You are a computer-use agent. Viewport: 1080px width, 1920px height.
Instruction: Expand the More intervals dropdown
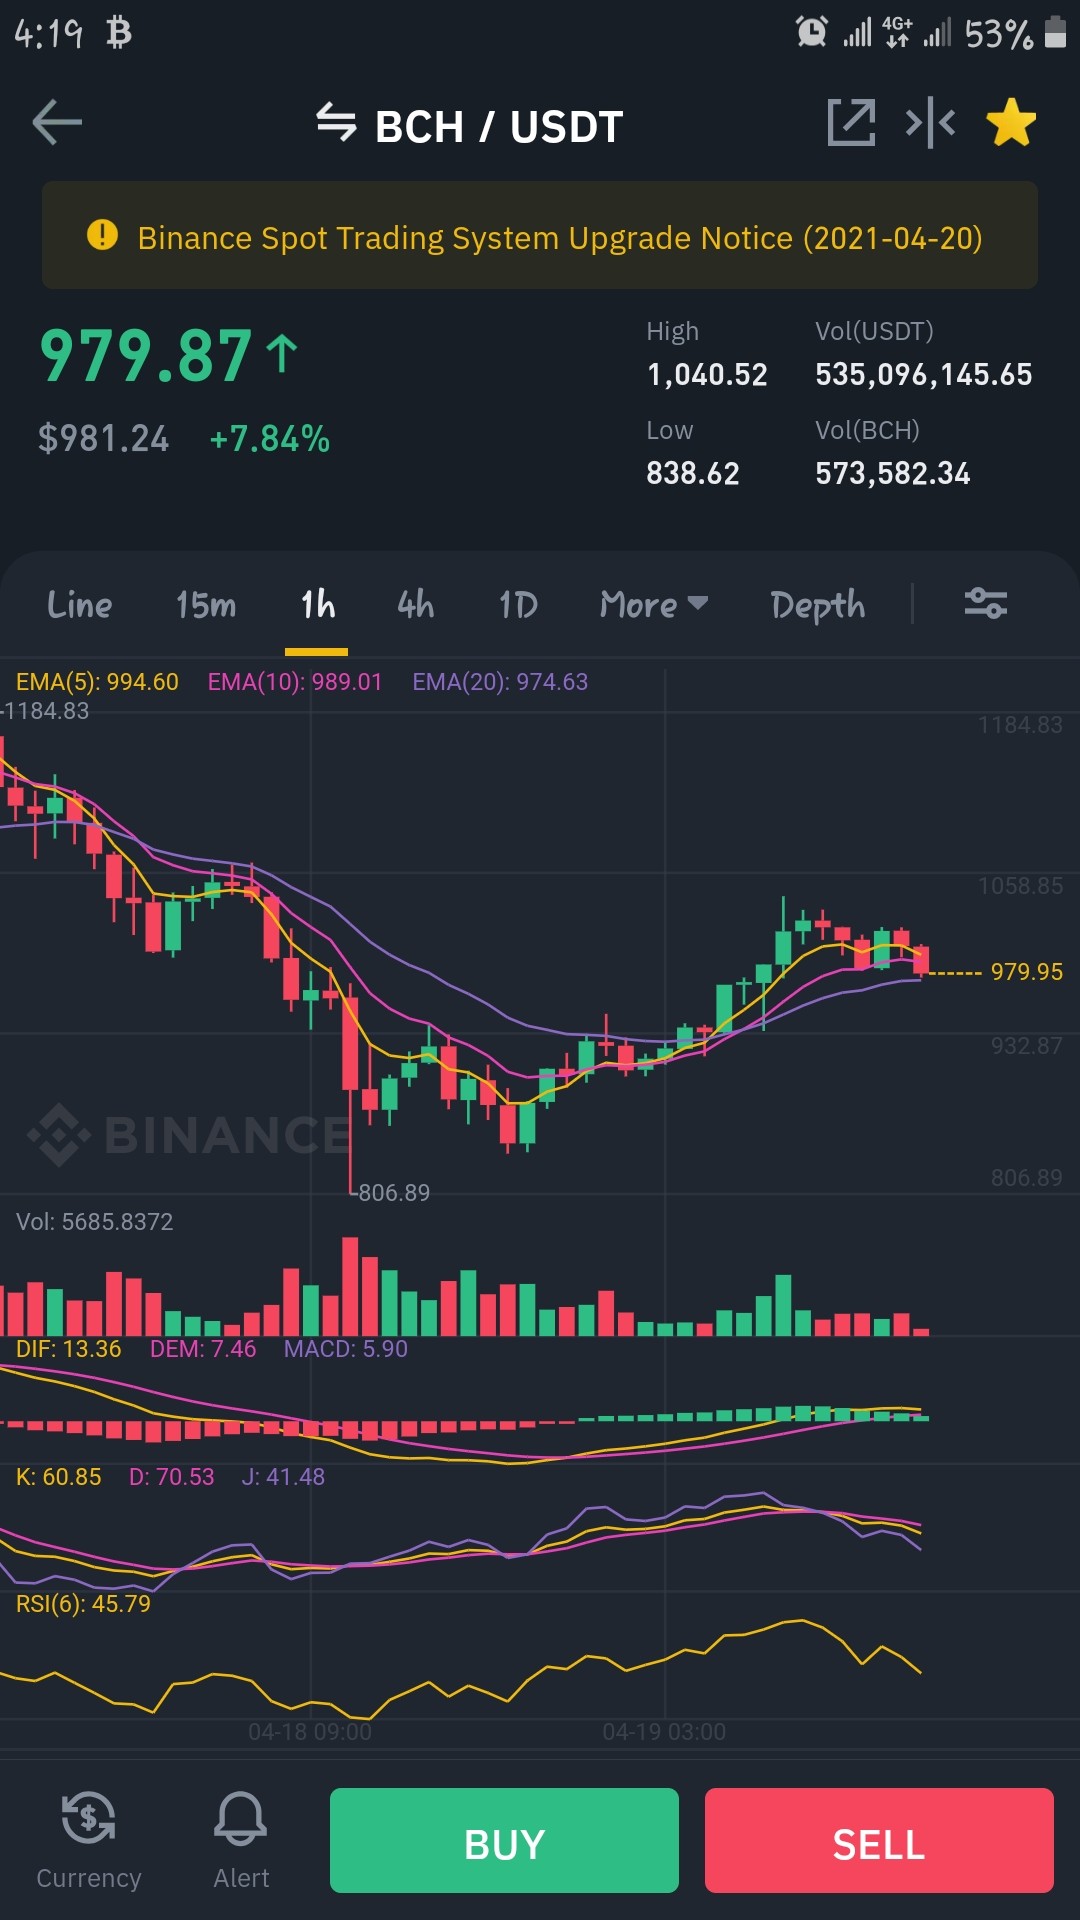point(654,604)
